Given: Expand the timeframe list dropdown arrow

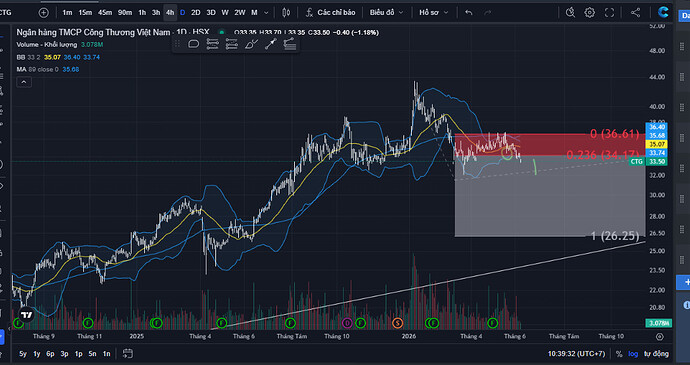Looking at the screenshot, I should coord(266,13).
